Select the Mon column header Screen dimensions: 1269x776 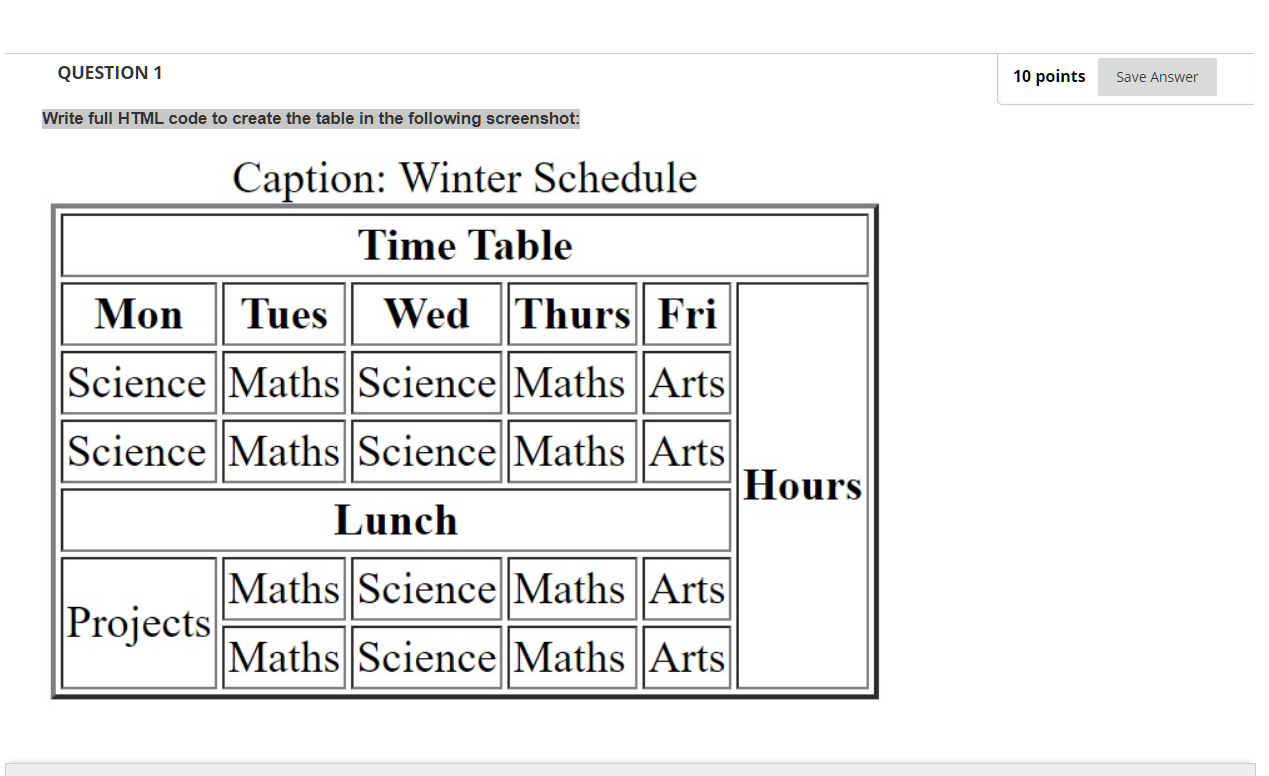pyautogui.click(x=138, y=313)
